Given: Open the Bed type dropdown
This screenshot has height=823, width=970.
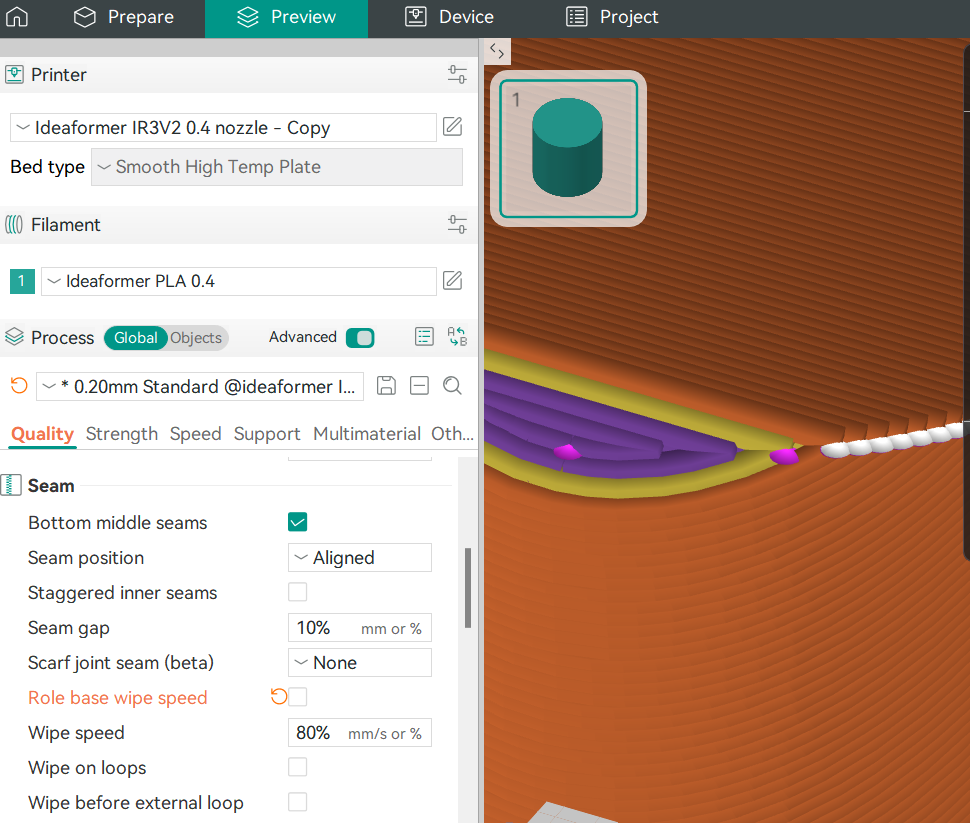Looking at the screenshot, I should [277, 166].
